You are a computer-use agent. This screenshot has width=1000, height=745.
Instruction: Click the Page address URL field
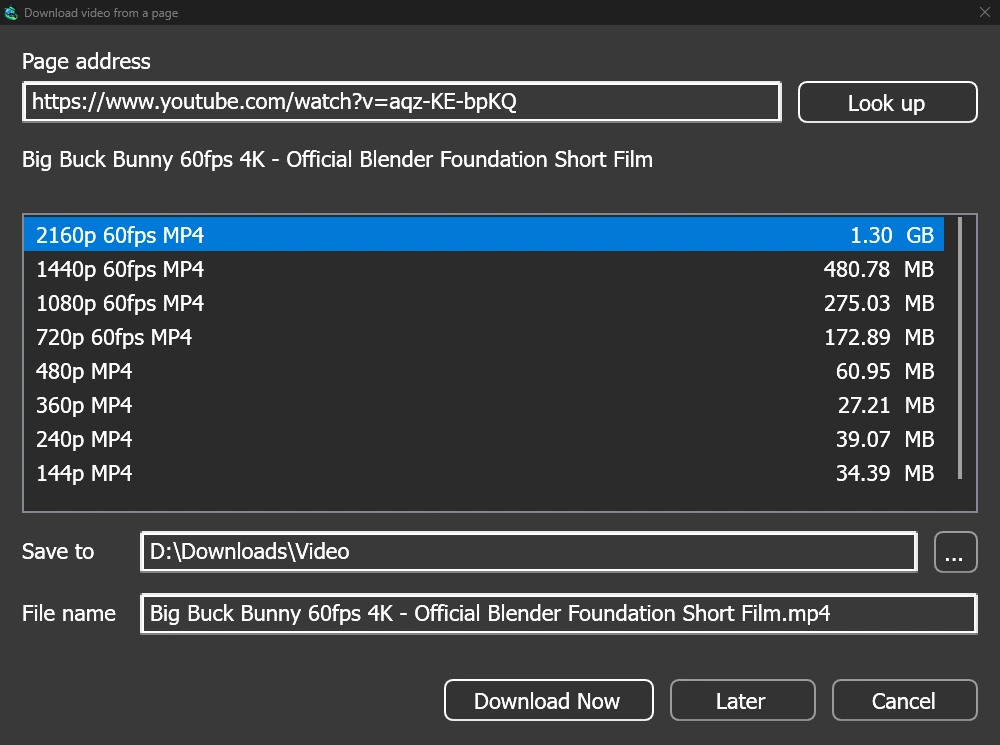(x=402, y=102)
